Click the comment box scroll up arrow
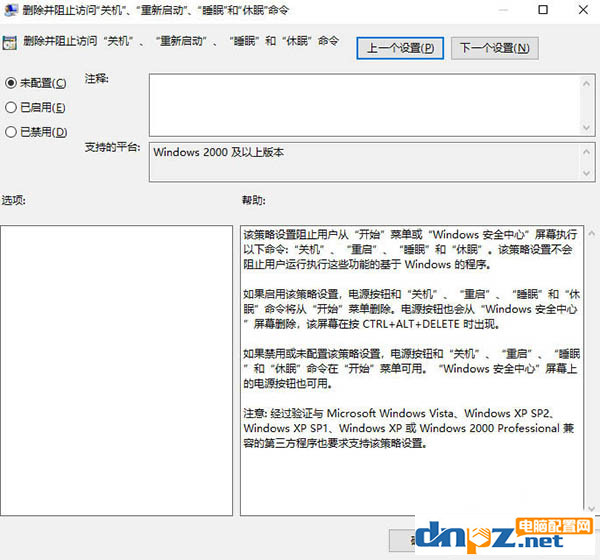 (x=586, y=83)
